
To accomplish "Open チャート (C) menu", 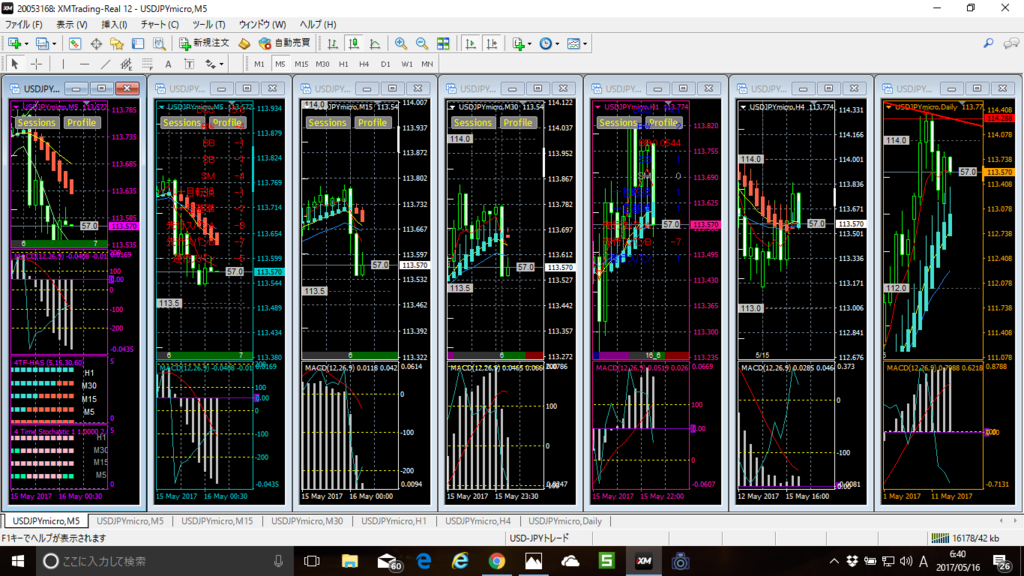I will click(x=160, y=24).
